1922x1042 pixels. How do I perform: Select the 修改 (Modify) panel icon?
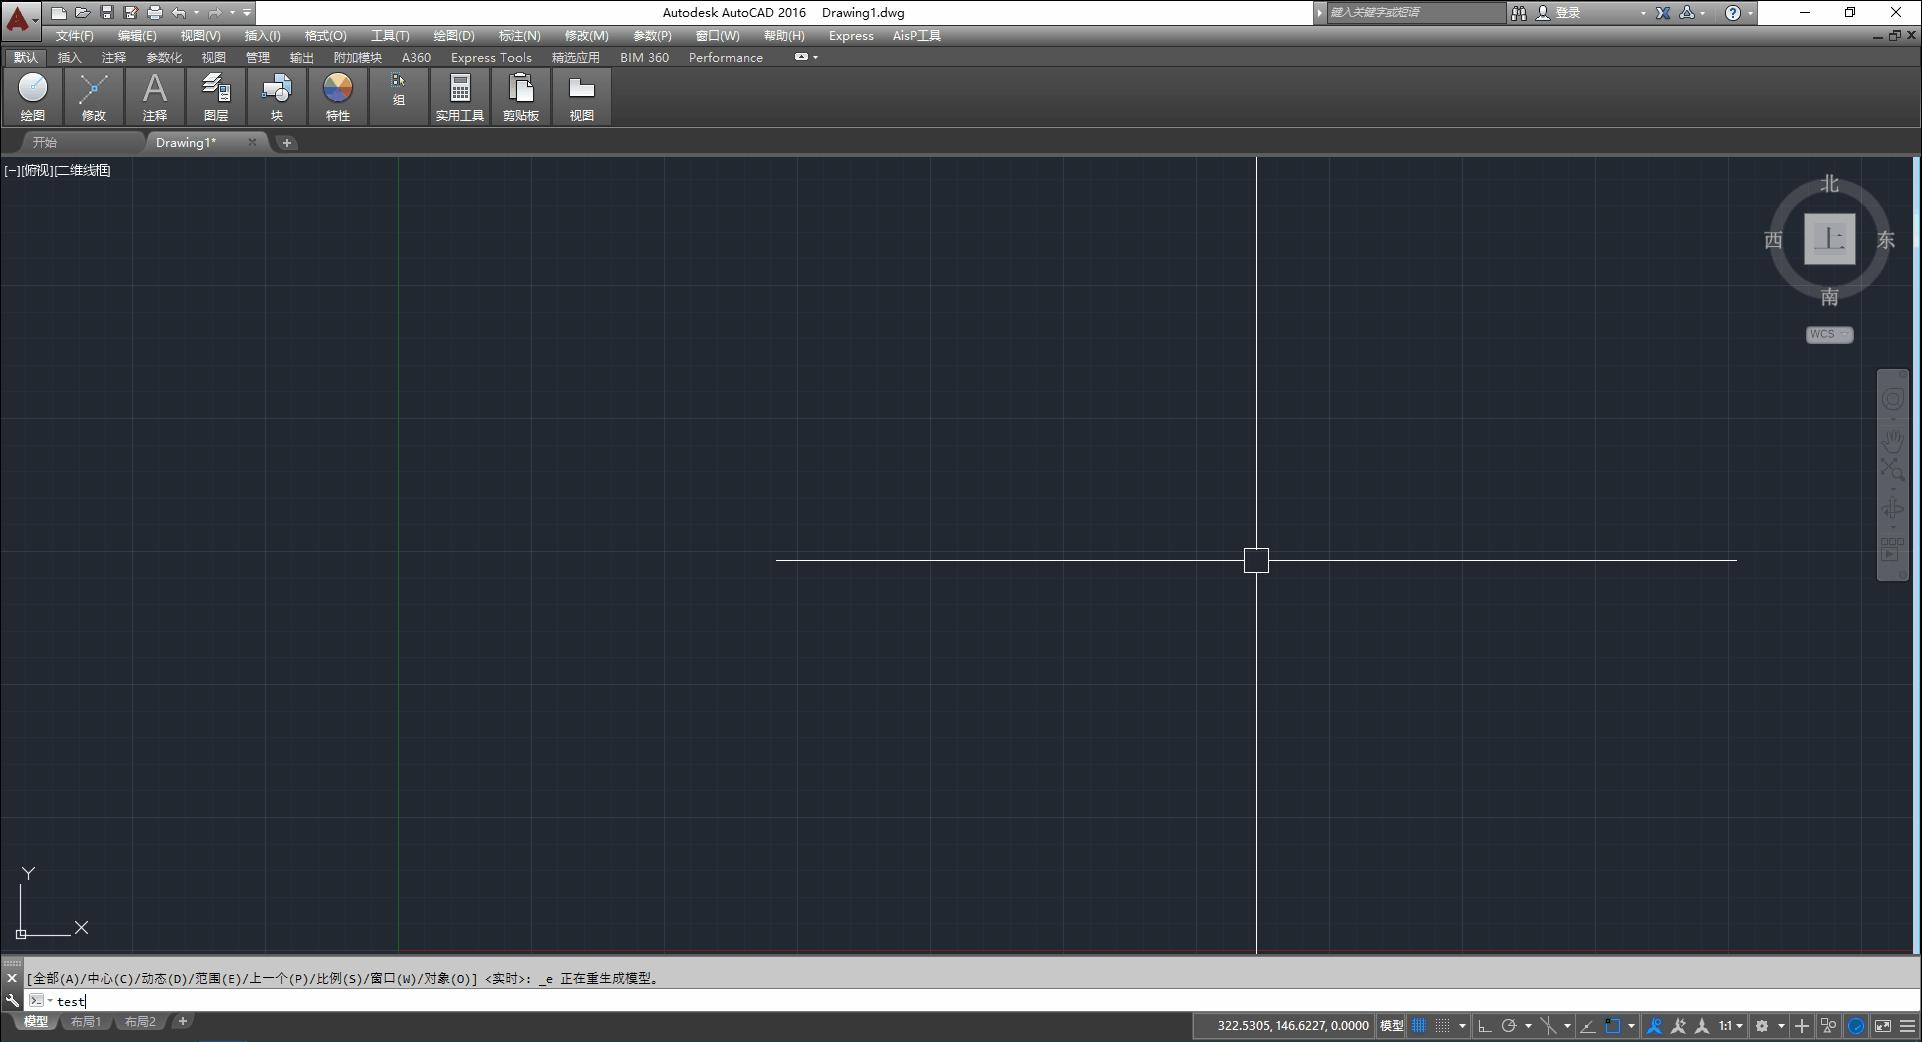92,97
